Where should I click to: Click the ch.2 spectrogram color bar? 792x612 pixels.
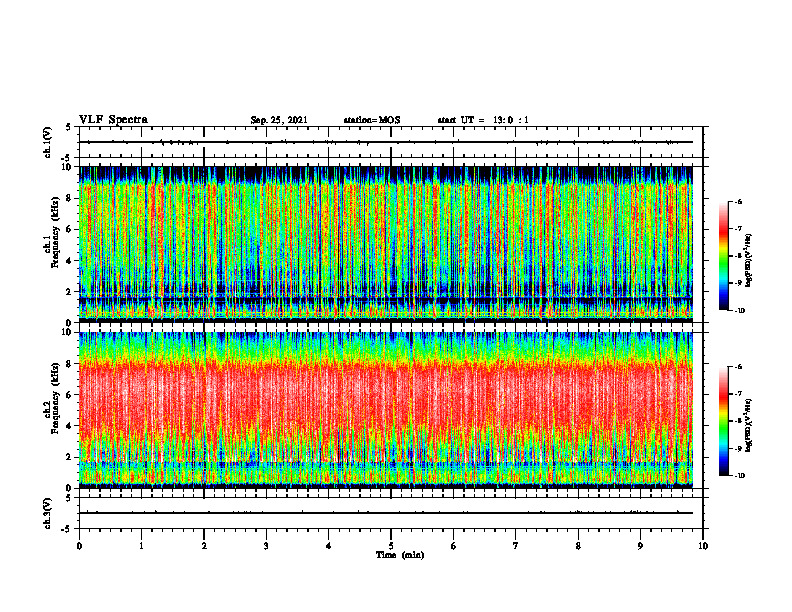point(723,421)
